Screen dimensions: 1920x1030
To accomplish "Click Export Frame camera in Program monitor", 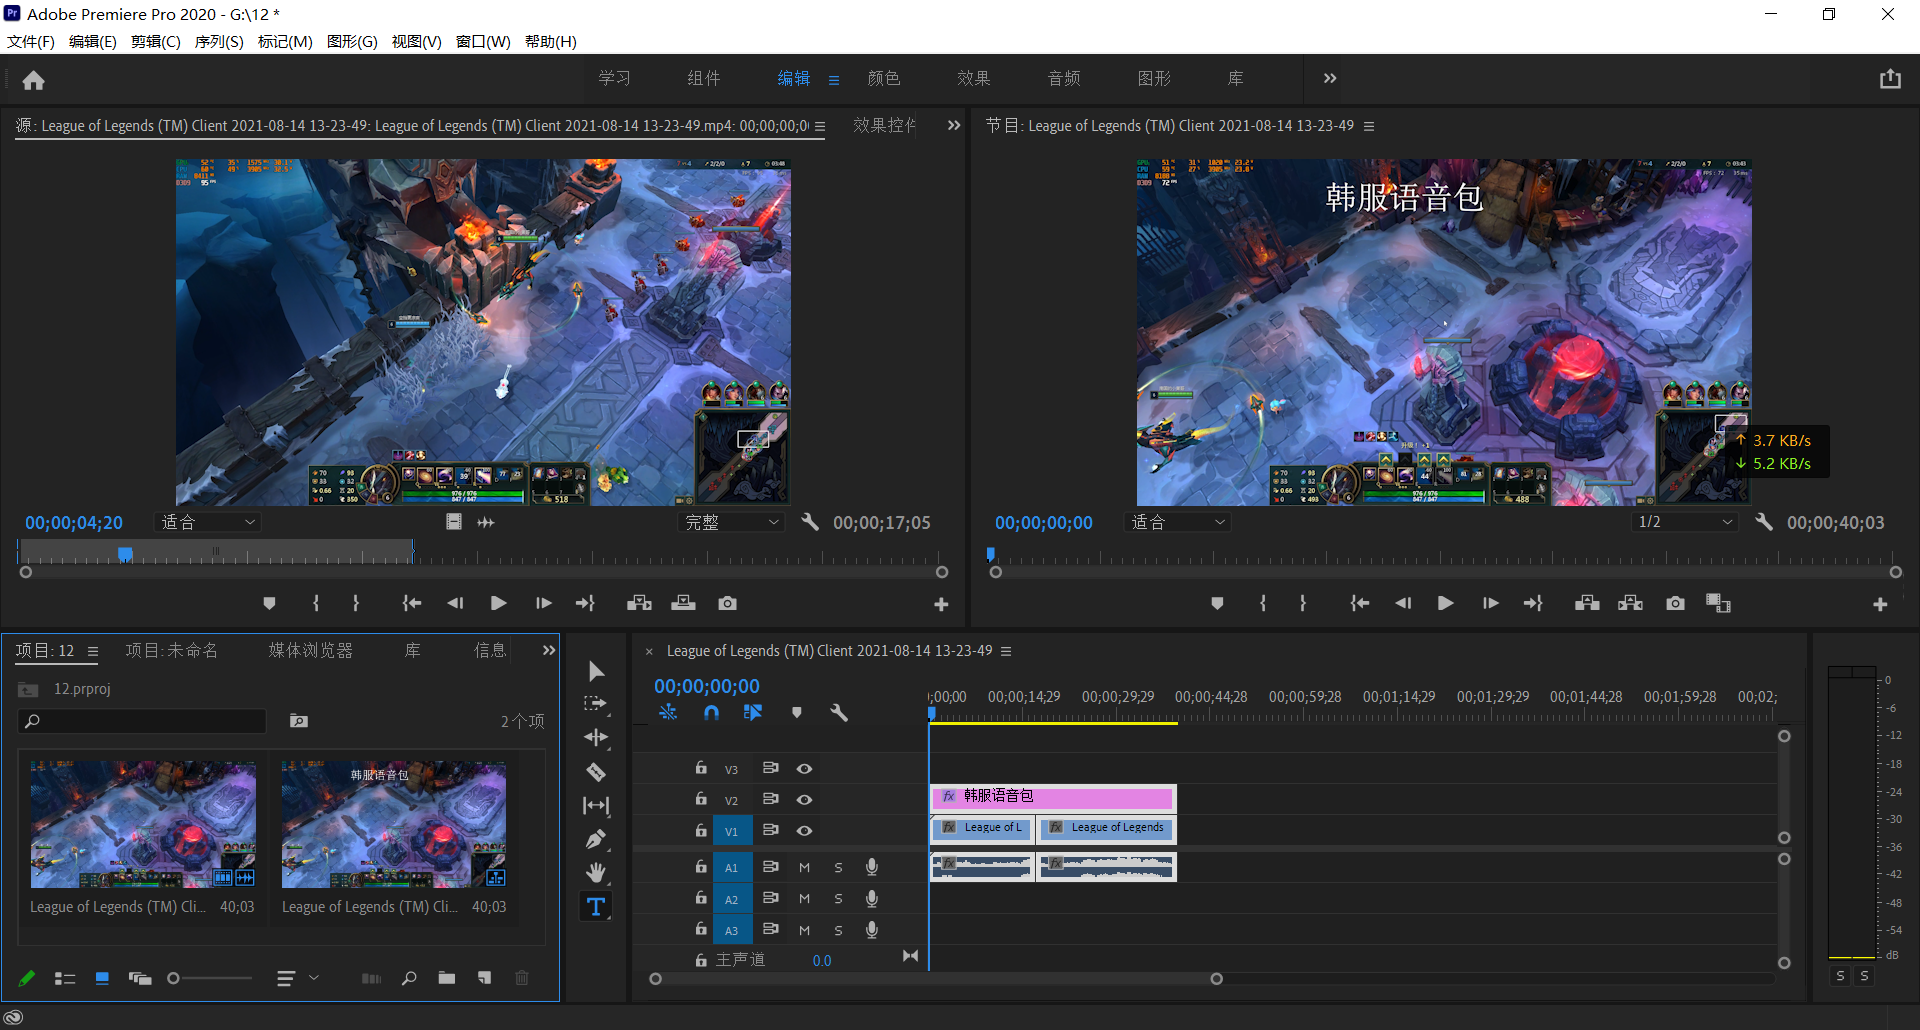I will click(1676, 603).
